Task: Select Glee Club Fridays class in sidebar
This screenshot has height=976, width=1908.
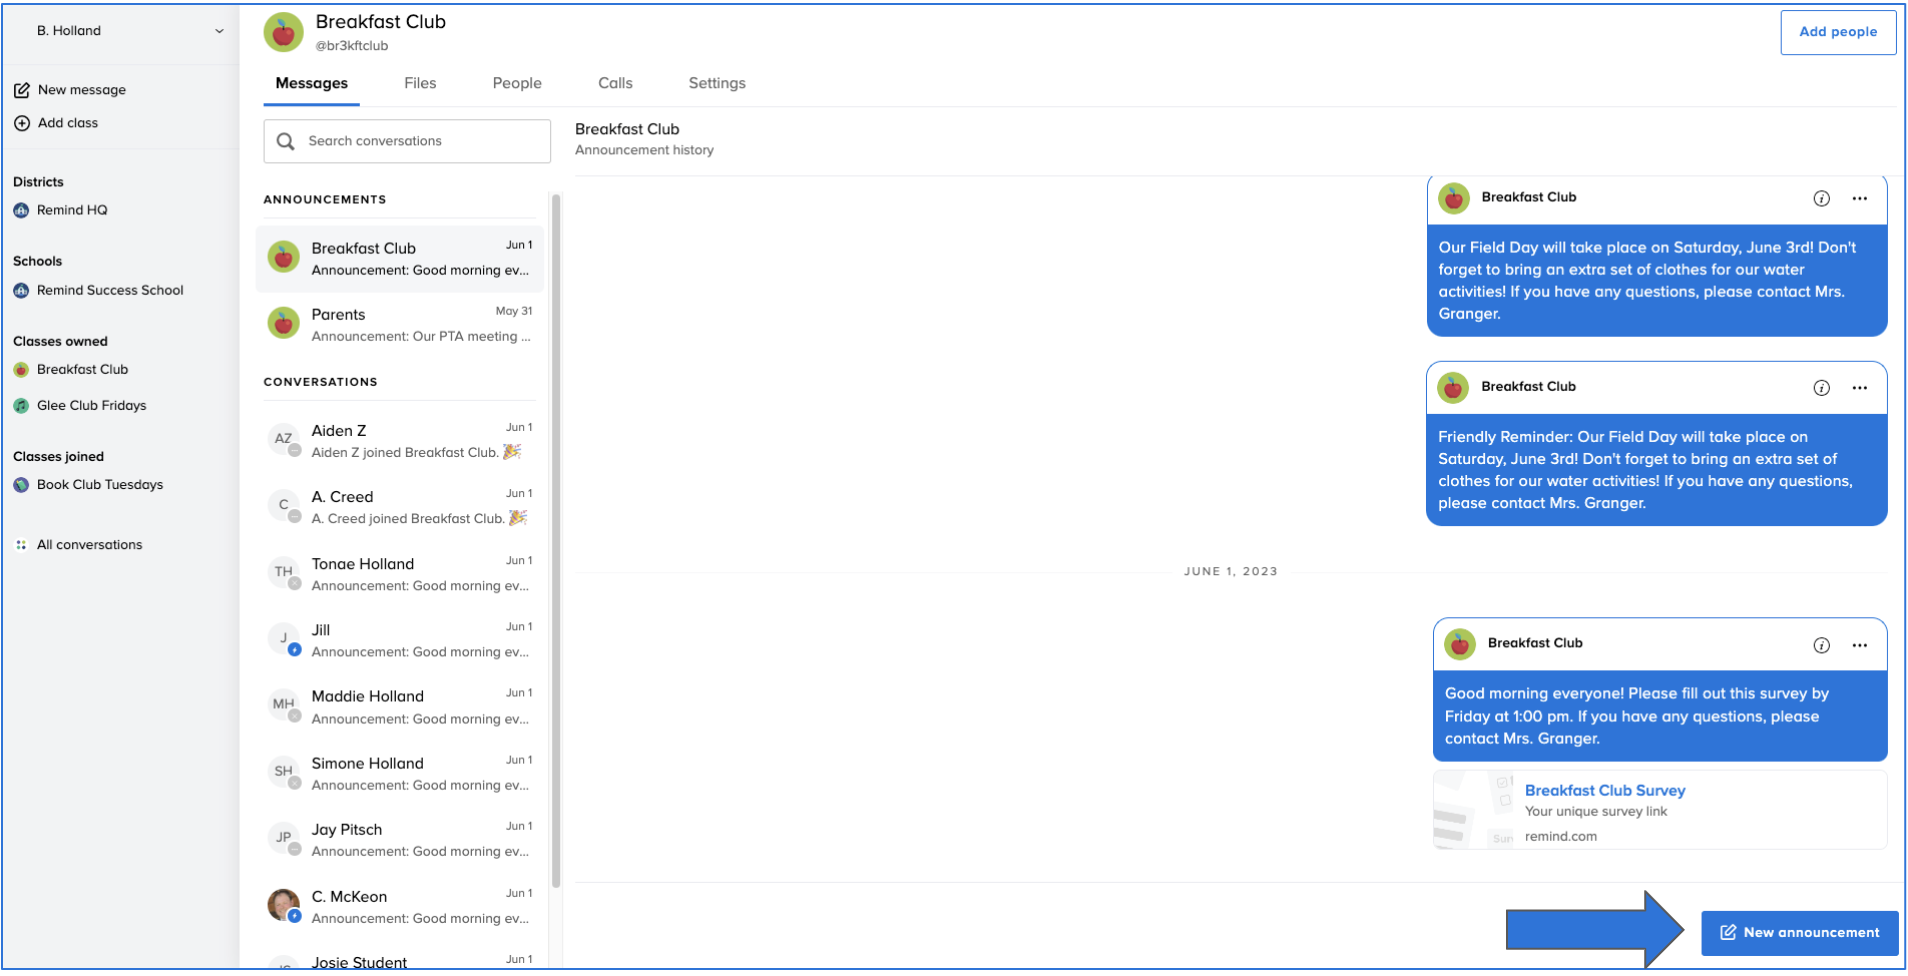Action: tap(91, 405)
